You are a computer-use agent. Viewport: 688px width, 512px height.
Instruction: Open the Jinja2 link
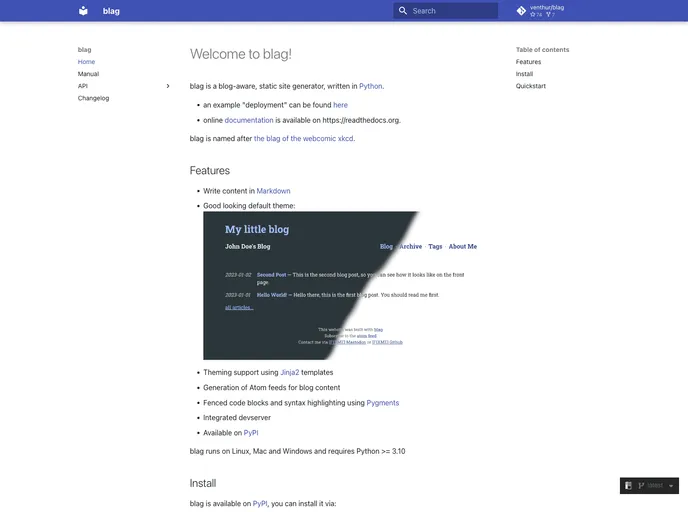[x=290, y=372]
